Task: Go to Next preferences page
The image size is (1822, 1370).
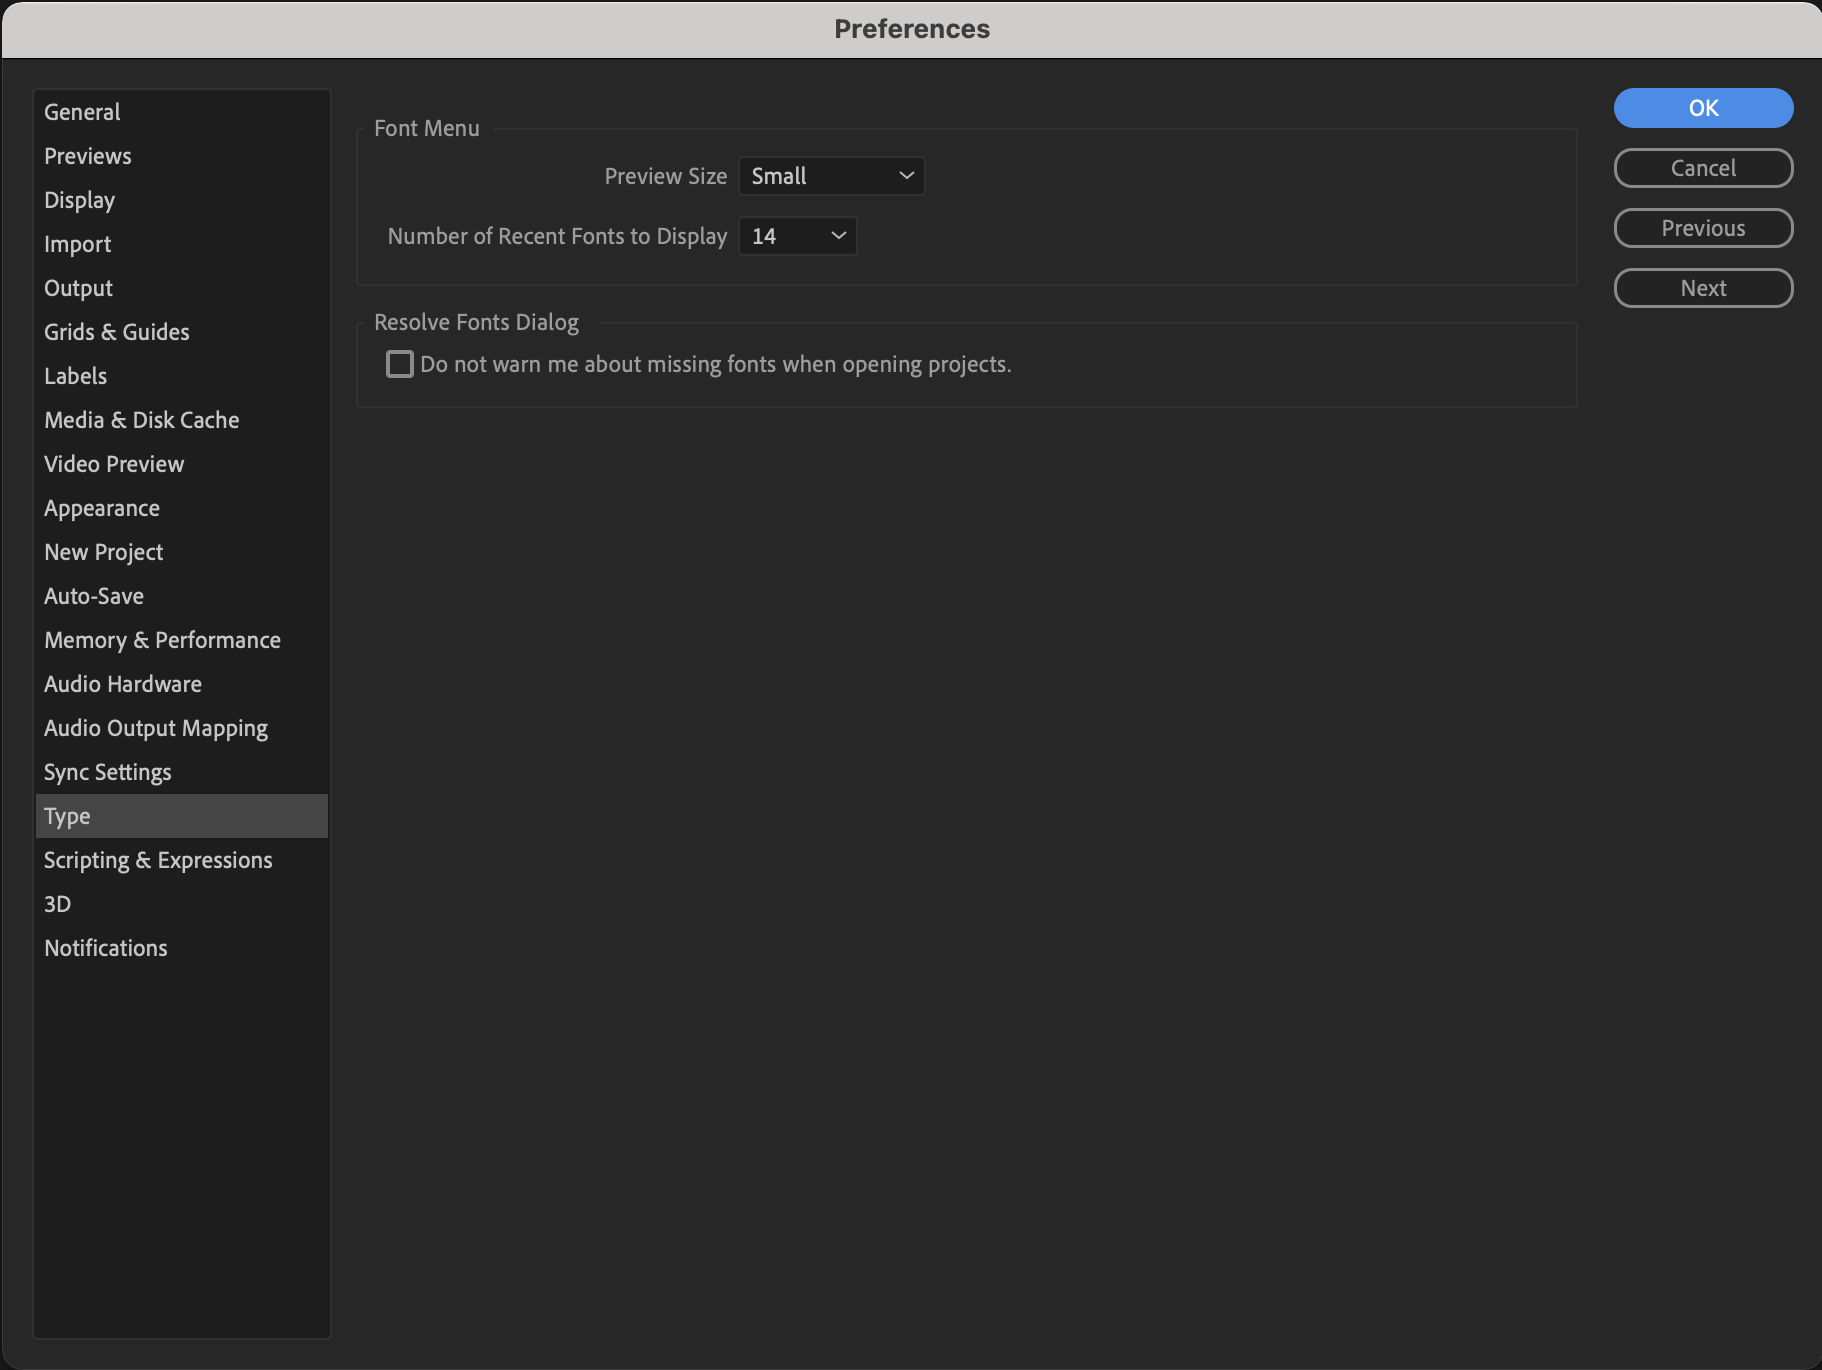Action: pyautogui.click(x=1702, y=287)
